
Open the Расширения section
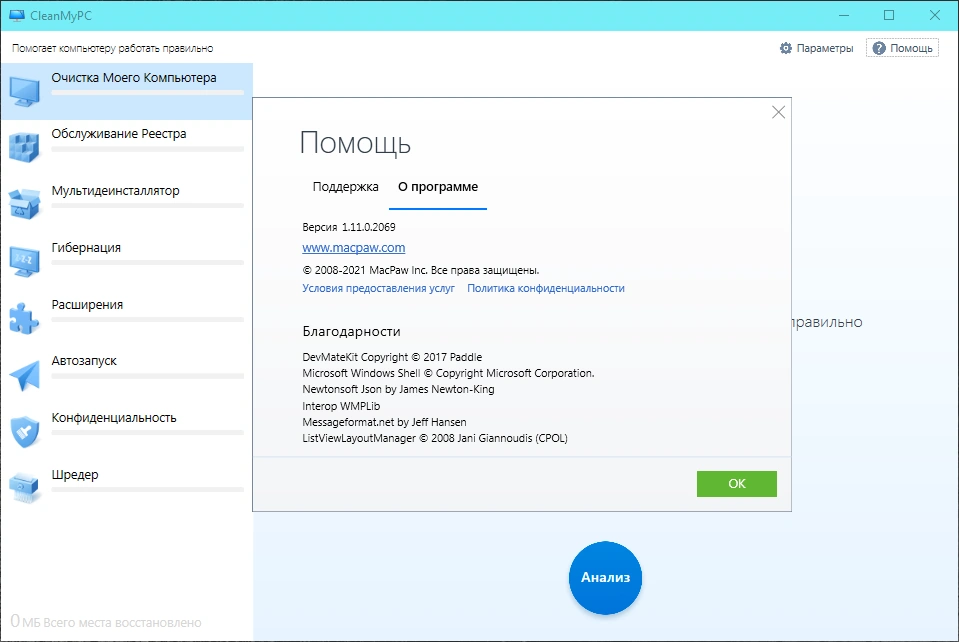click(x=127, y=318)
